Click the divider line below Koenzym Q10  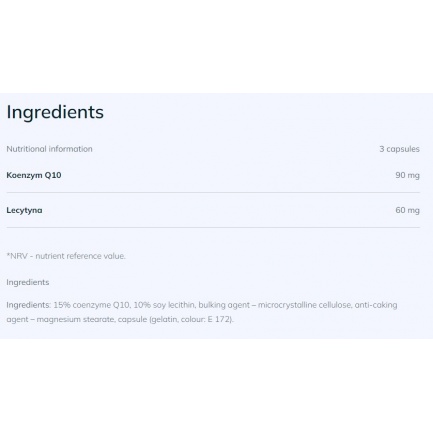click(x=213, y=192)
